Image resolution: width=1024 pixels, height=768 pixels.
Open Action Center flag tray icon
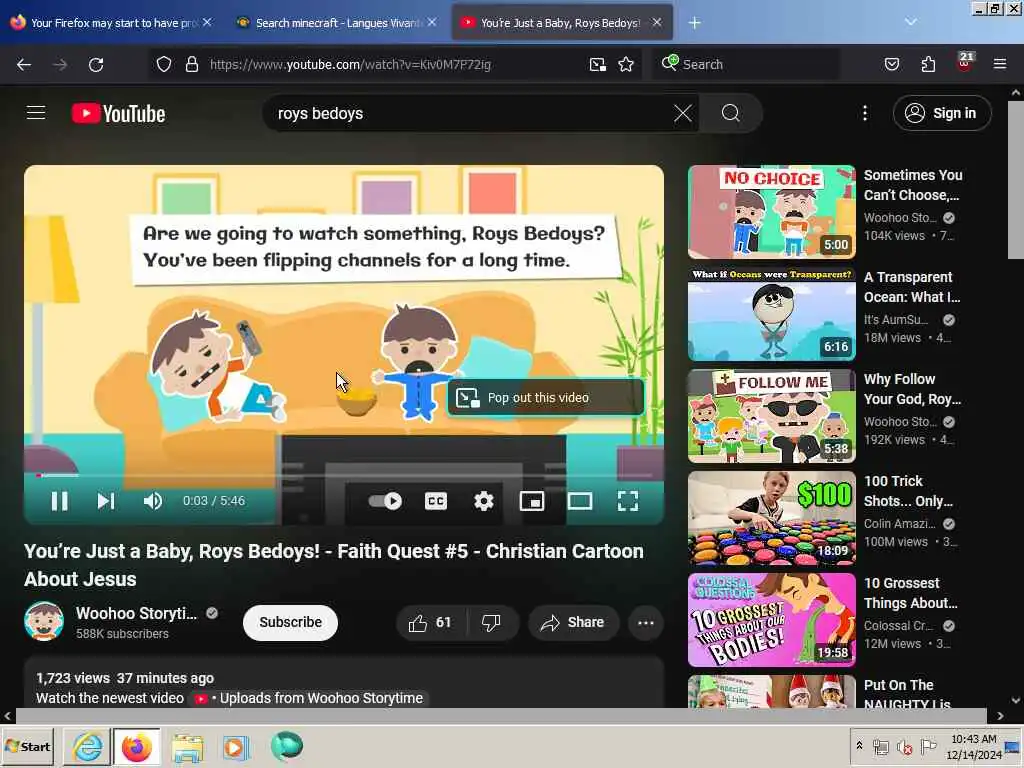click(x=927, y=746)
